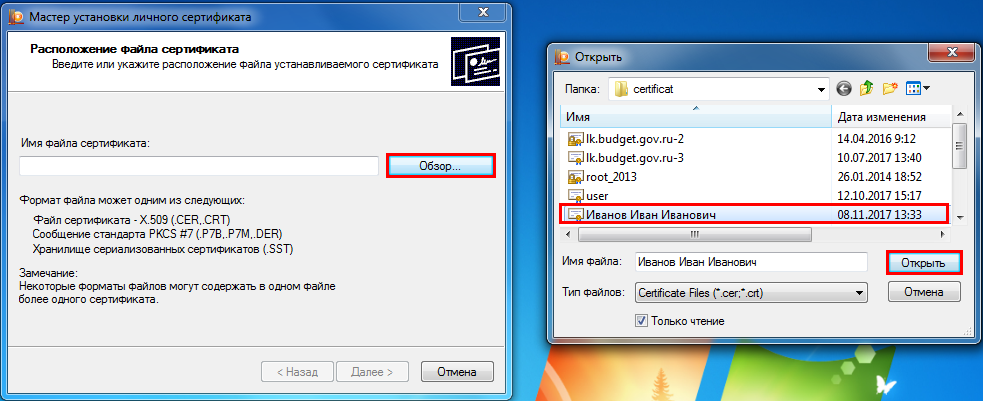Go up one folder level icon
Image resolution: width=983 pixels, height=401 pixels.
[x=866, y=89]
